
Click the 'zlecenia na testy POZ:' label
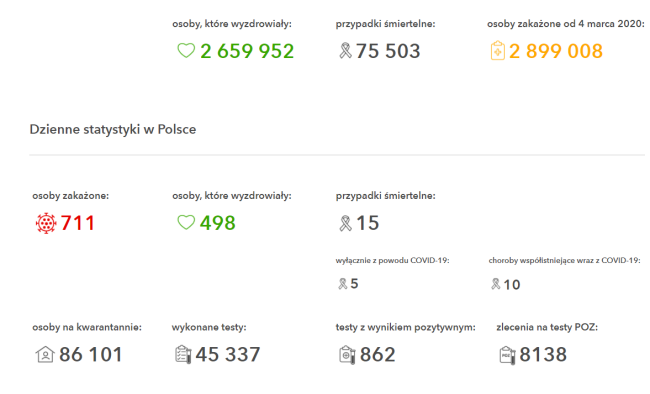pos(547,327)
